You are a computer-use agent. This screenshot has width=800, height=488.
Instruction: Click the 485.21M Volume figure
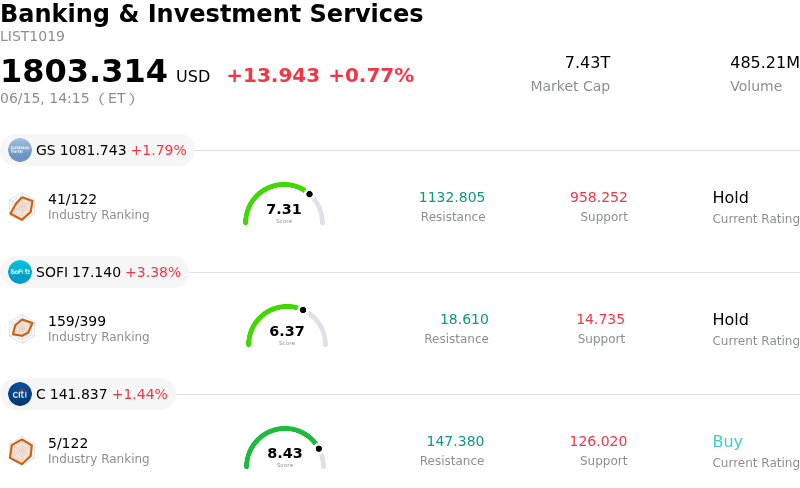pos(764,62)
